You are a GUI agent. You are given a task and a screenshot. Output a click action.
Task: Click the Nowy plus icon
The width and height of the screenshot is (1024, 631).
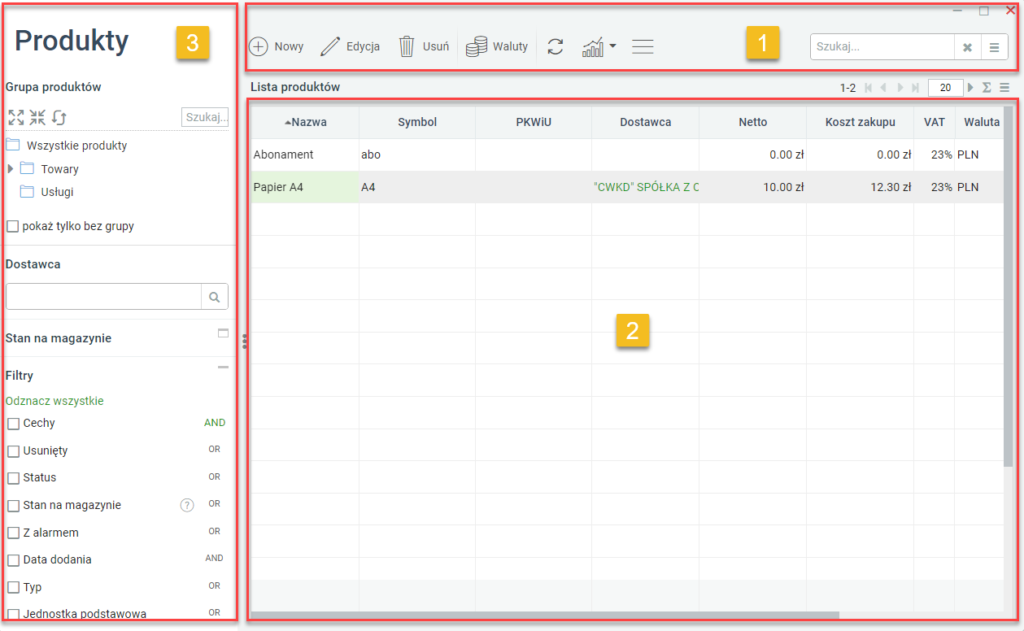(x=259, y=46)
